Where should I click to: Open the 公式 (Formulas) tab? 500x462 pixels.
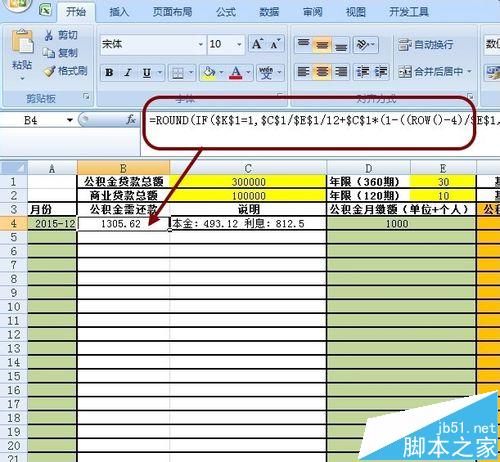coord(226,12)
